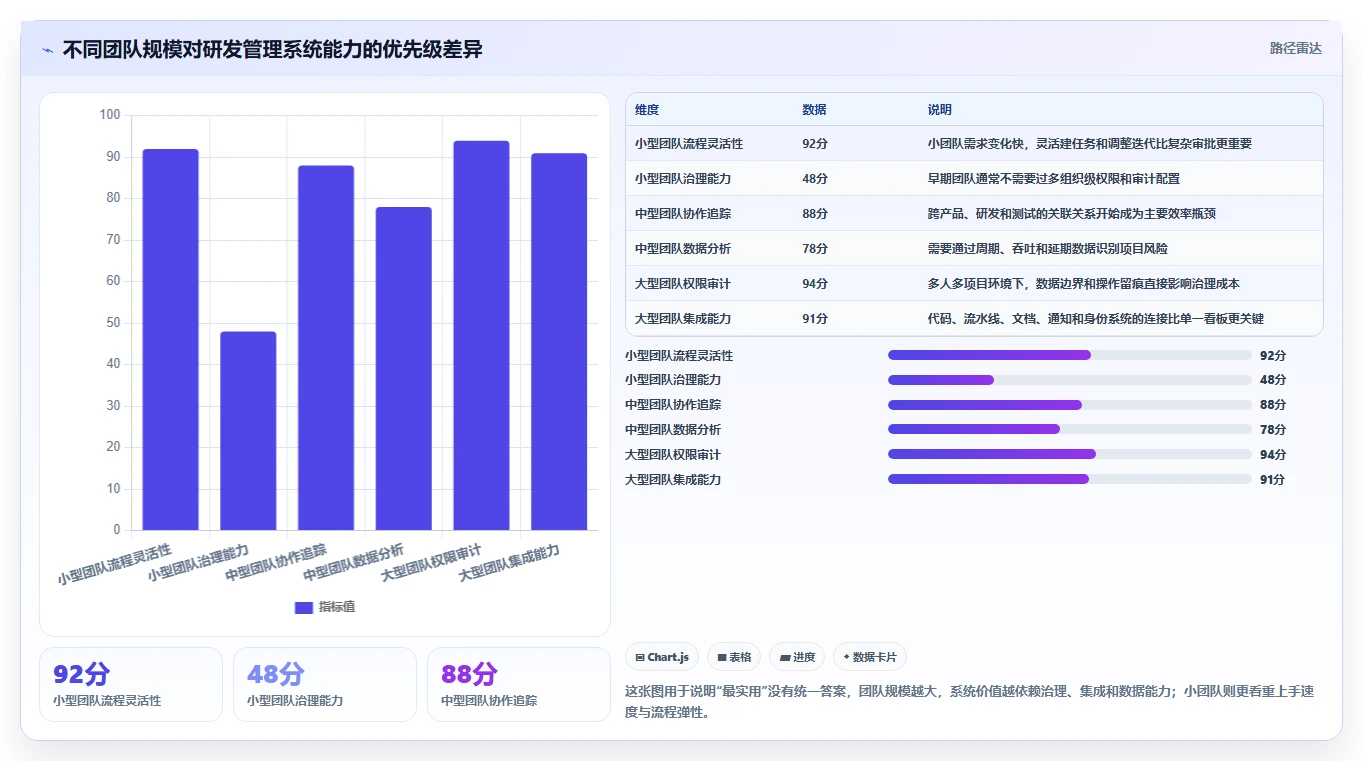
Task: Click description starting 早期团队通常不需要
Action: [1053, 179]
